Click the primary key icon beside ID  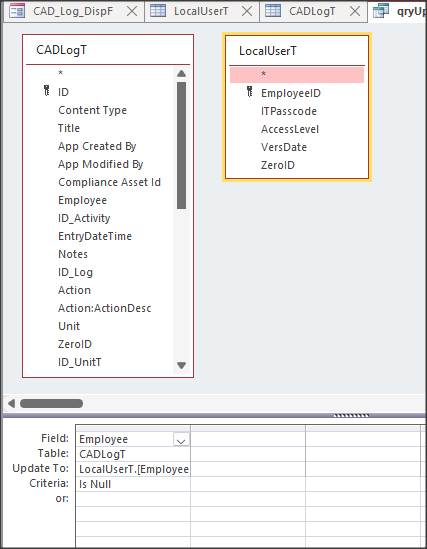click(47, 91)
